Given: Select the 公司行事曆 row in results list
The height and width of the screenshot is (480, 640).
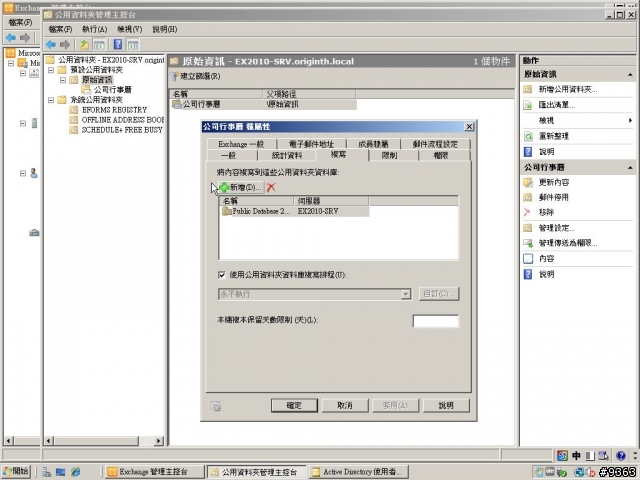Looking at the screenshot, I should click(x=264, y=104).
